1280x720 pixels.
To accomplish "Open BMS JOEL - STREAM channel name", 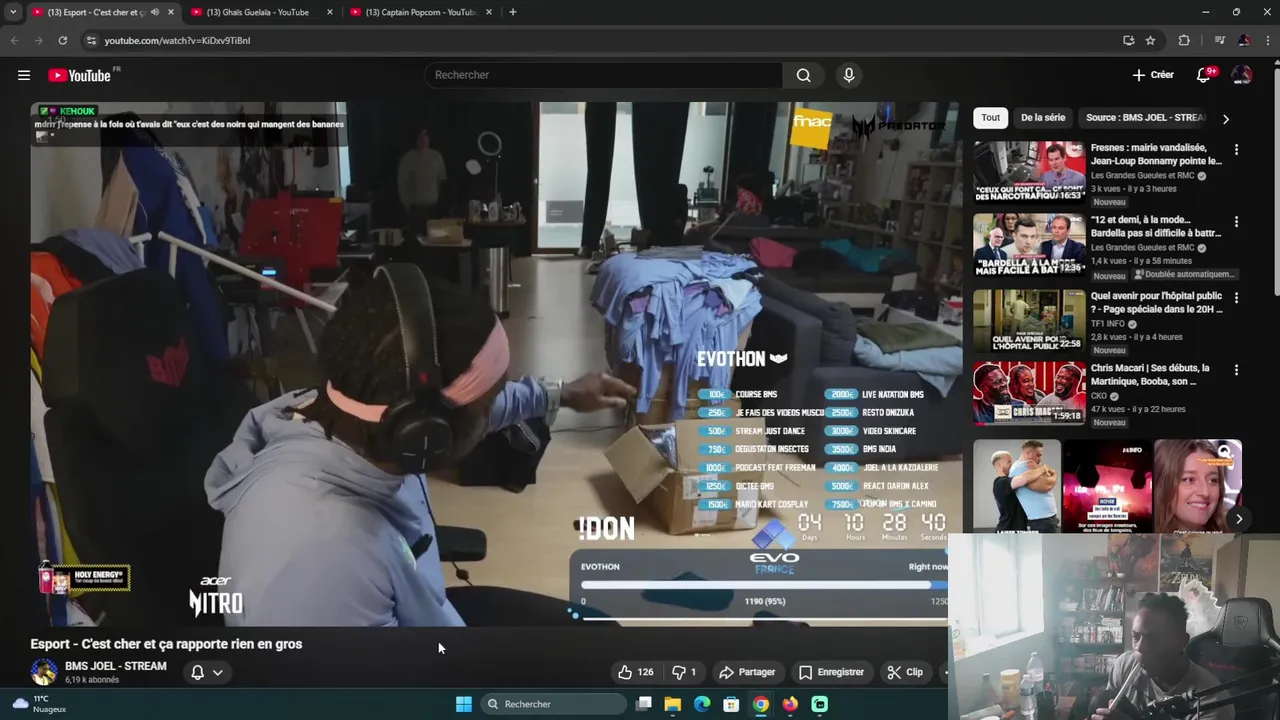I will 116,666.
